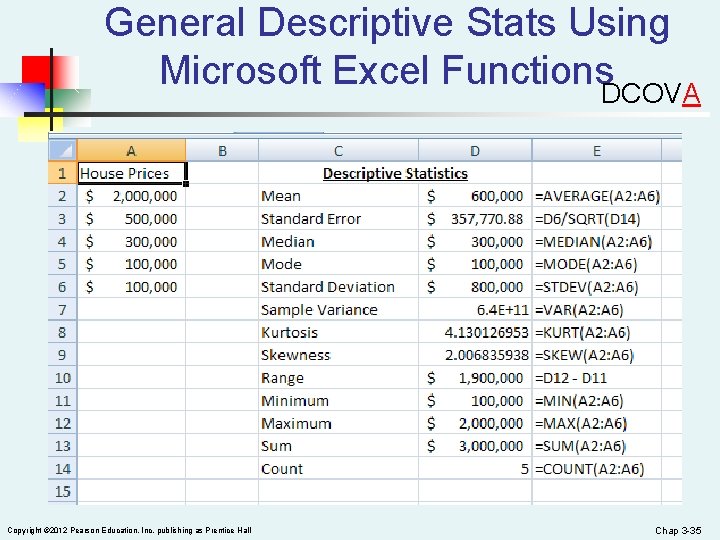Screen dimensions: 720x540
Task: Click the 100,000 cell in row 5 column A
Action: (x=132, y=264)
